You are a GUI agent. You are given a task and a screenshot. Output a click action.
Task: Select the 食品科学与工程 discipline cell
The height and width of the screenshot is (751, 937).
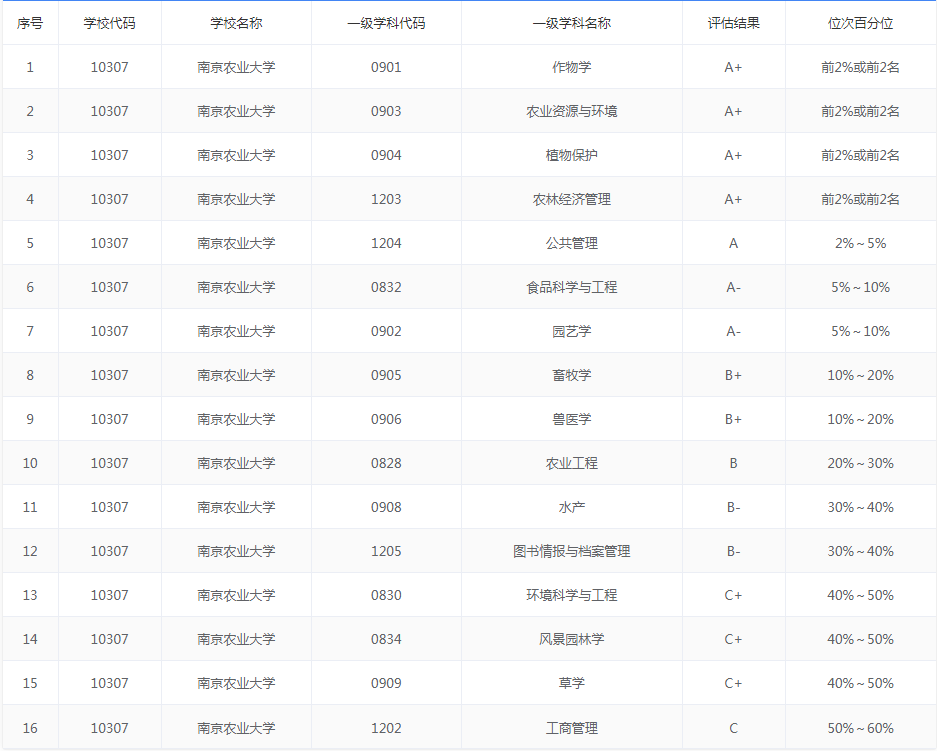tap(572, 287)
